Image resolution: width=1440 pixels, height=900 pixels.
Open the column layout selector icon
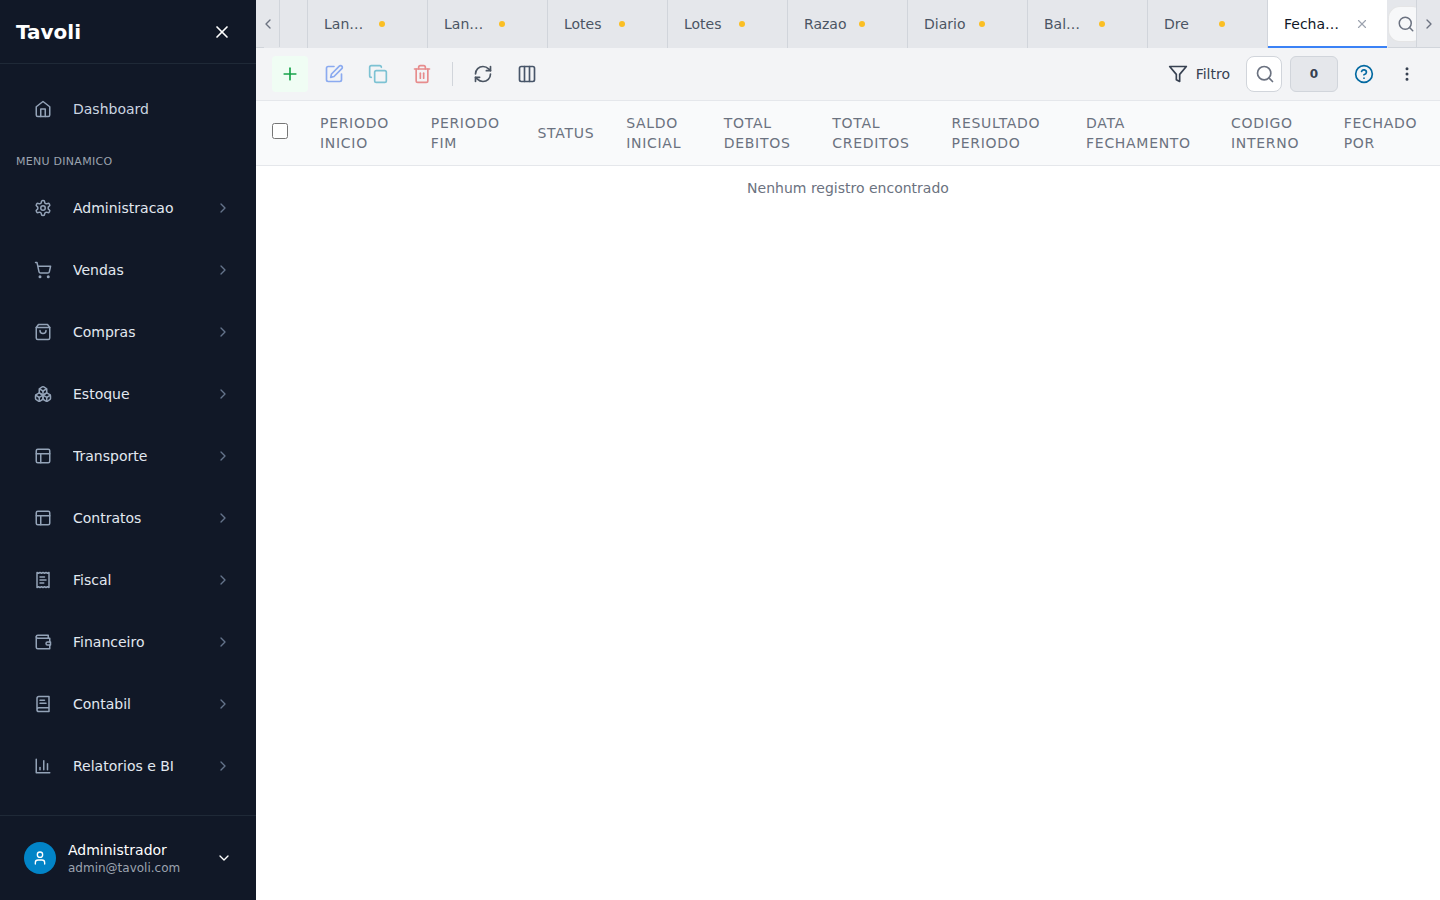coord(527,74)
